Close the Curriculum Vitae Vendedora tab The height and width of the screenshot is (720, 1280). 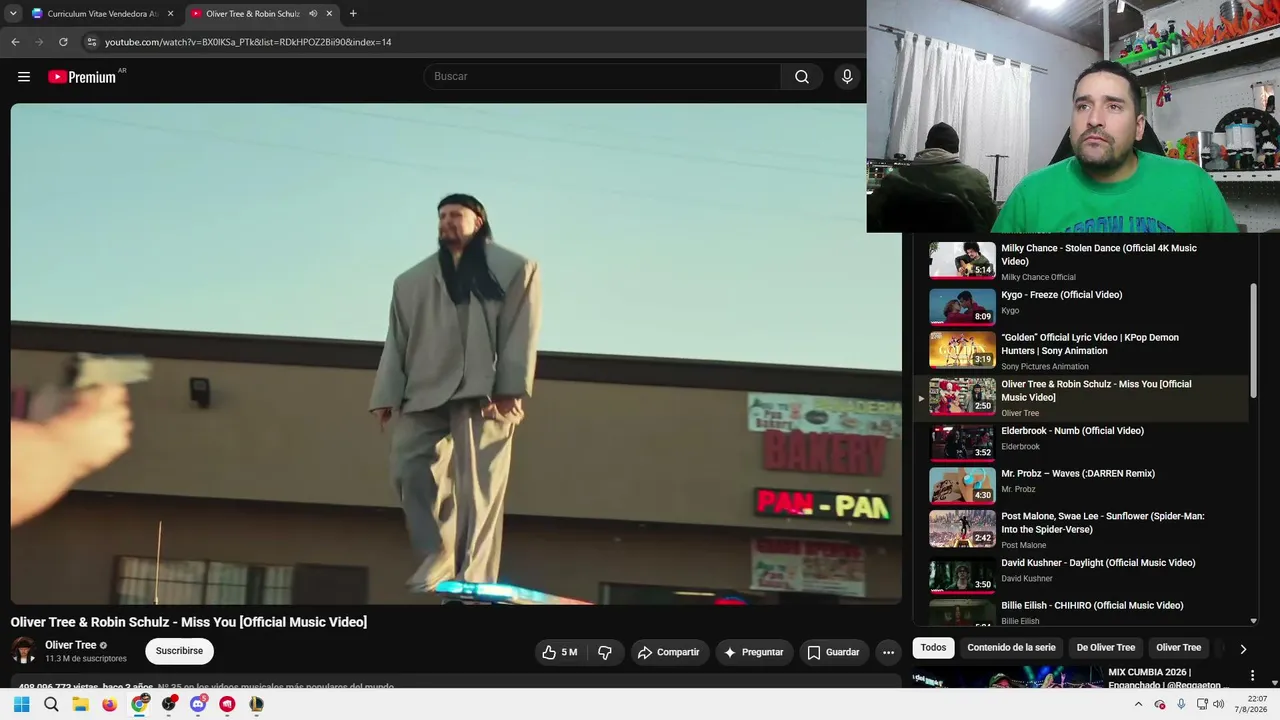(170, 14)
